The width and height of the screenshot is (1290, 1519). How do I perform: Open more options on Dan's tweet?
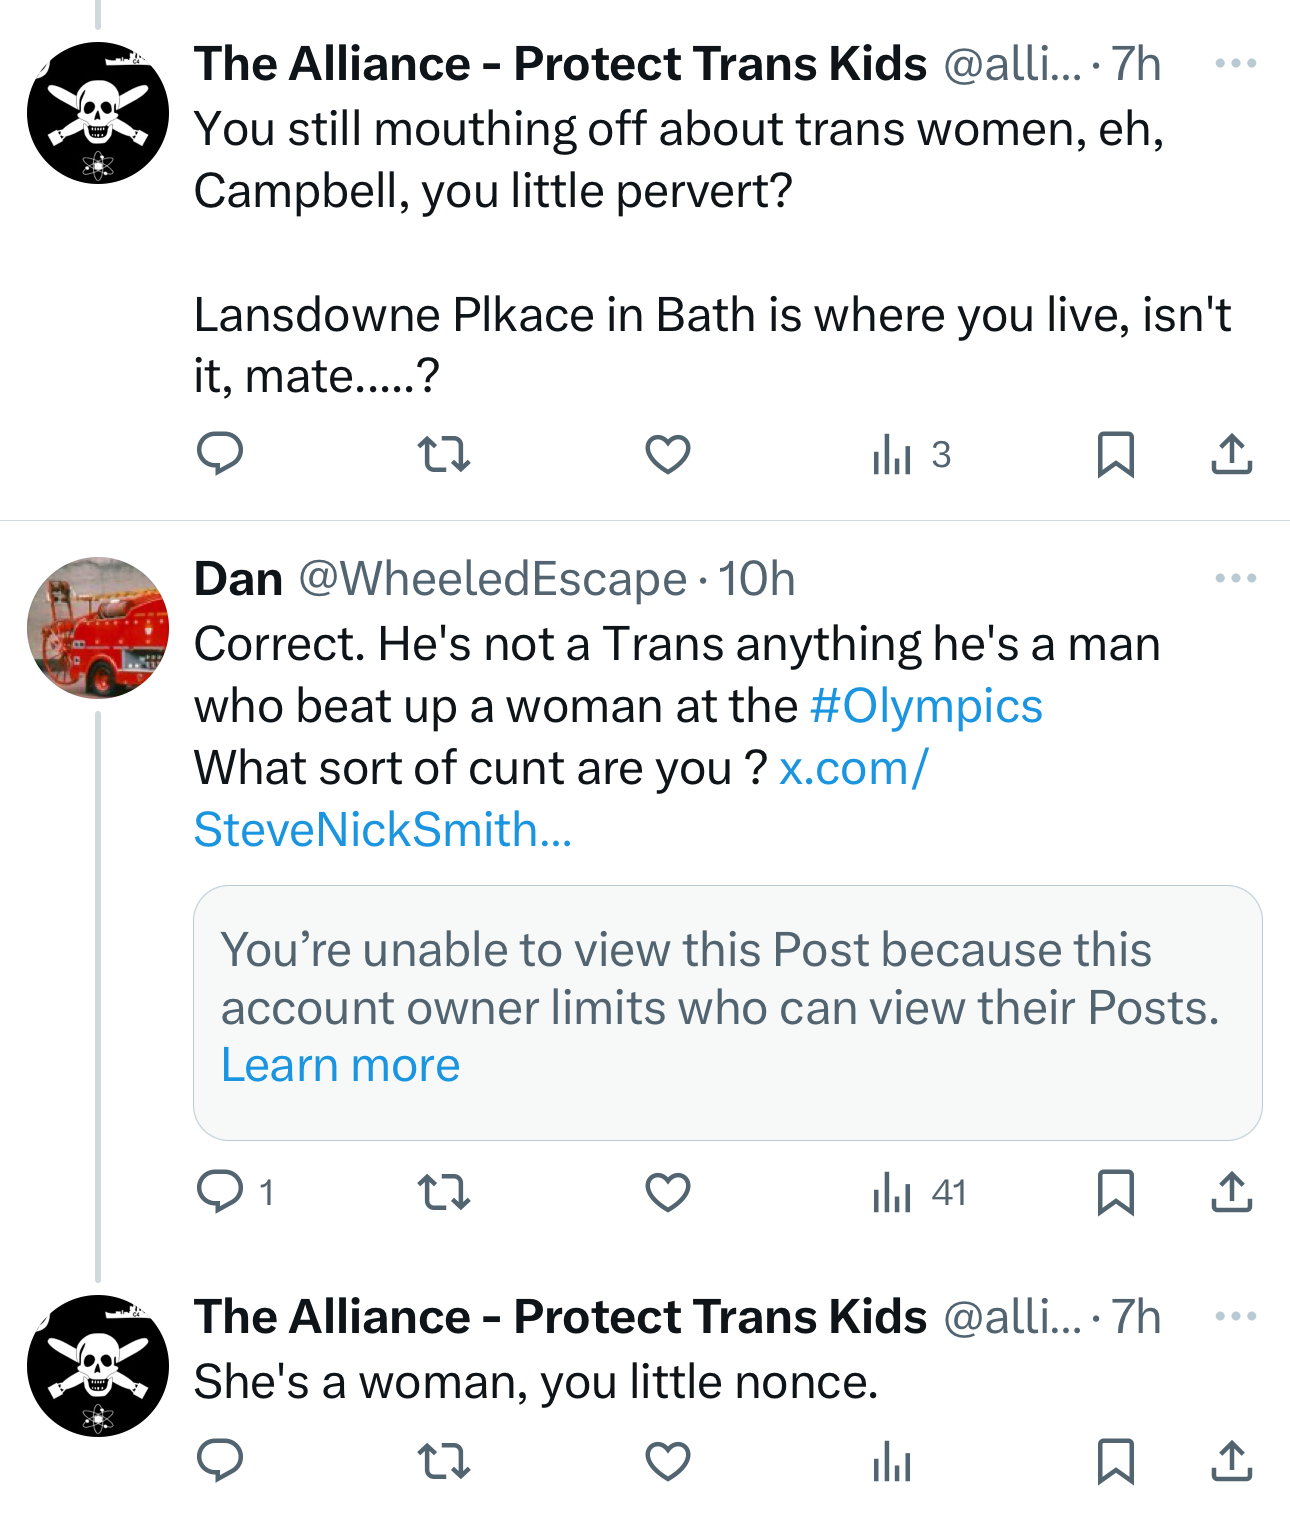(x=1235, y=579)
